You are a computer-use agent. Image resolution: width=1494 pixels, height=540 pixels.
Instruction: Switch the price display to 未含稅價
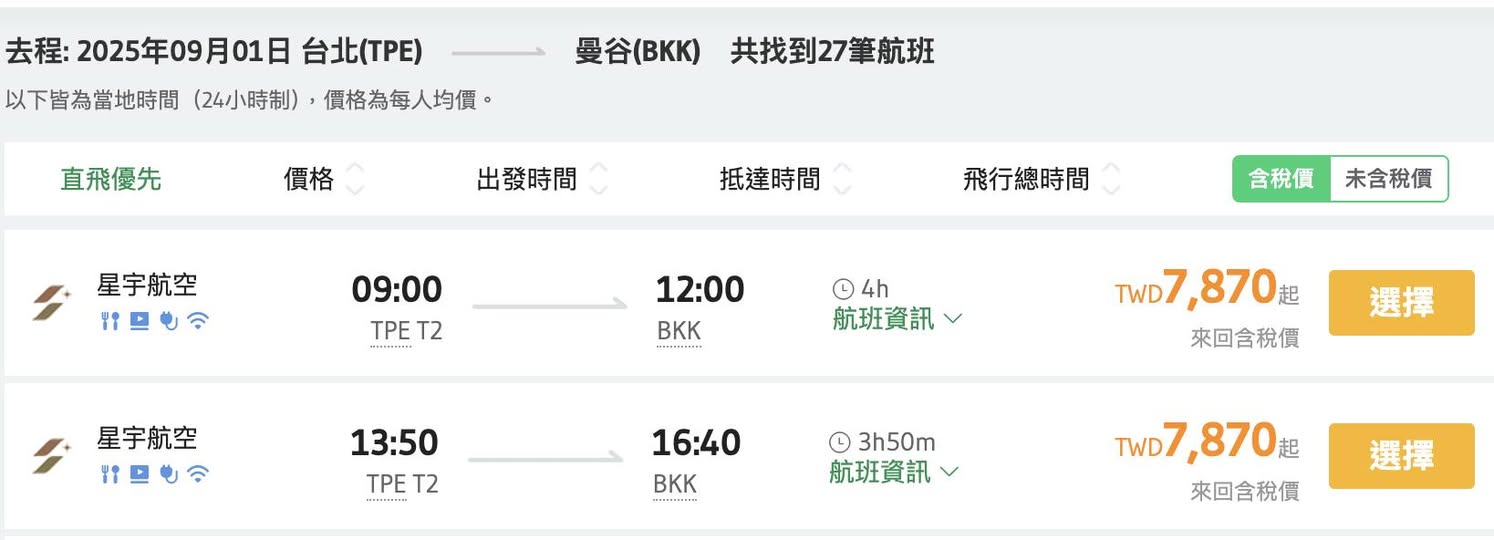1388,179
